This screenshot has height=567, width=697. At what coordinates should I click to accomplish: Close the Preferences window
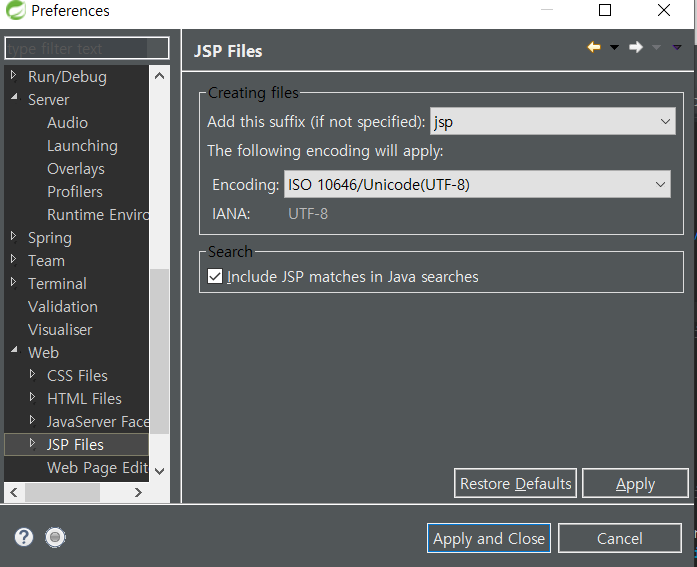[664, 10]
